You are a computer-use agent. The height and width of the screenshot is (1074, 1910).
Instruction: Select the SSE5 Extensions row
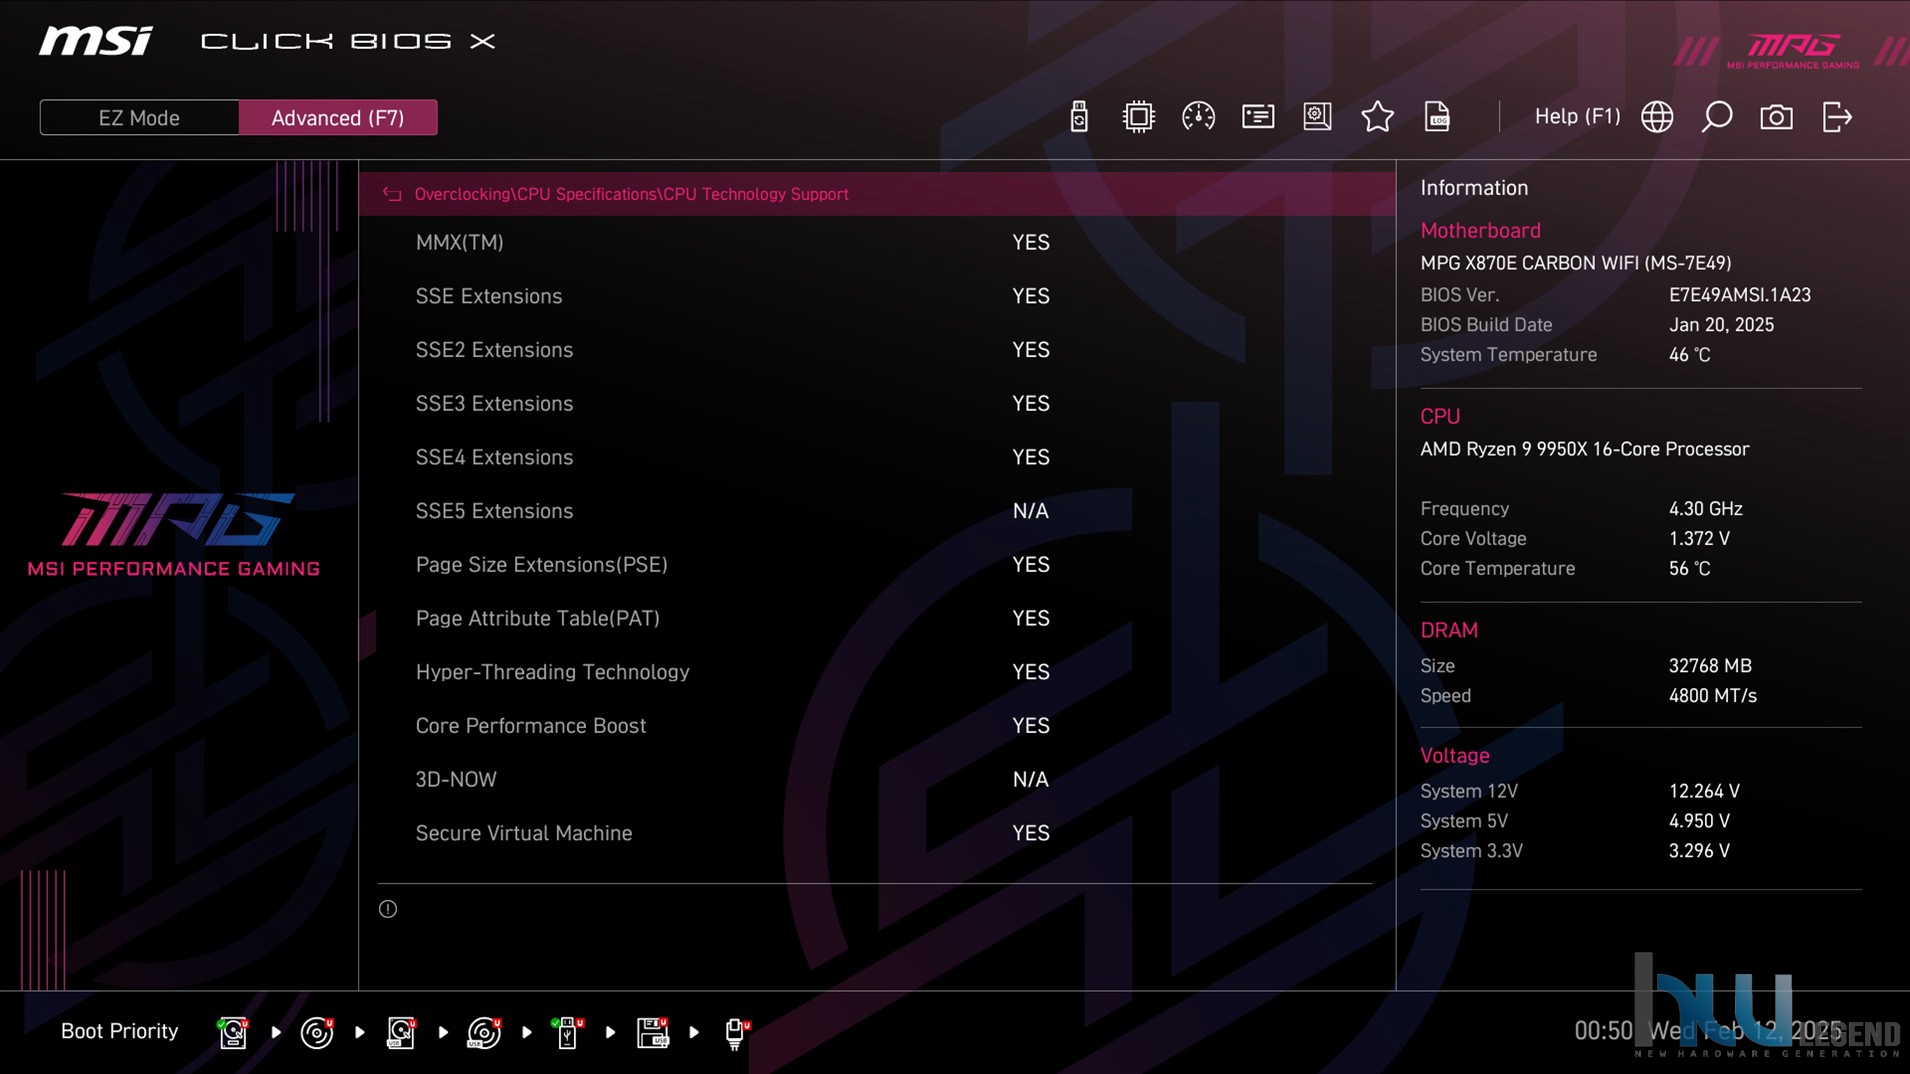[876, 511]
